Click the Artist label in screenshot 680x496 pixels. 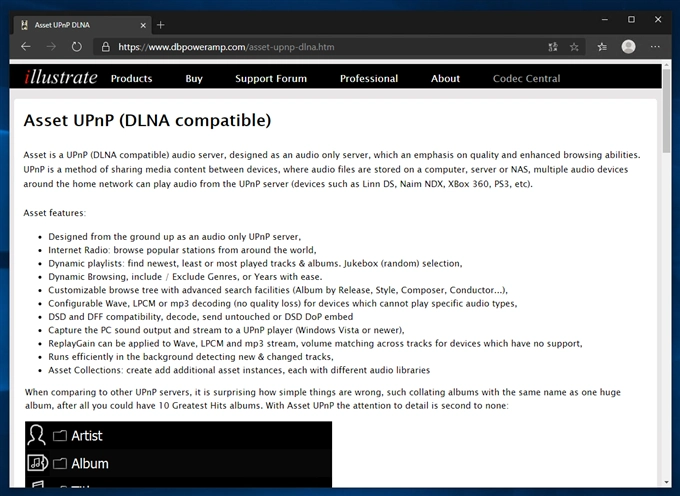[87, 435]
